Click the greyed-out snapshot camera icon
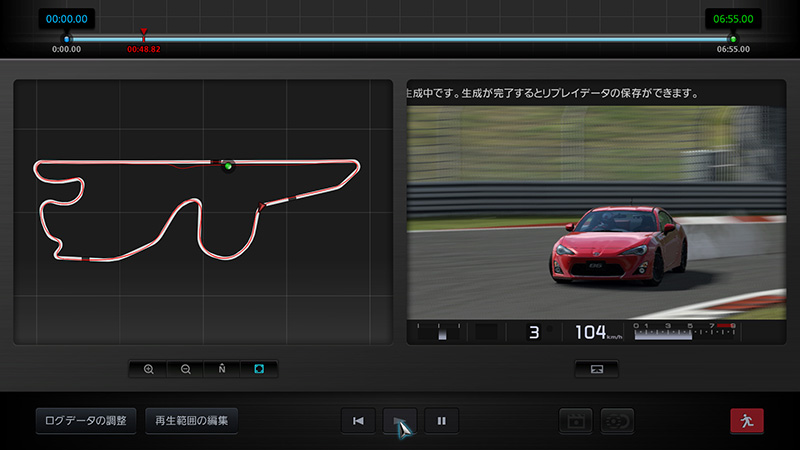 575,421
